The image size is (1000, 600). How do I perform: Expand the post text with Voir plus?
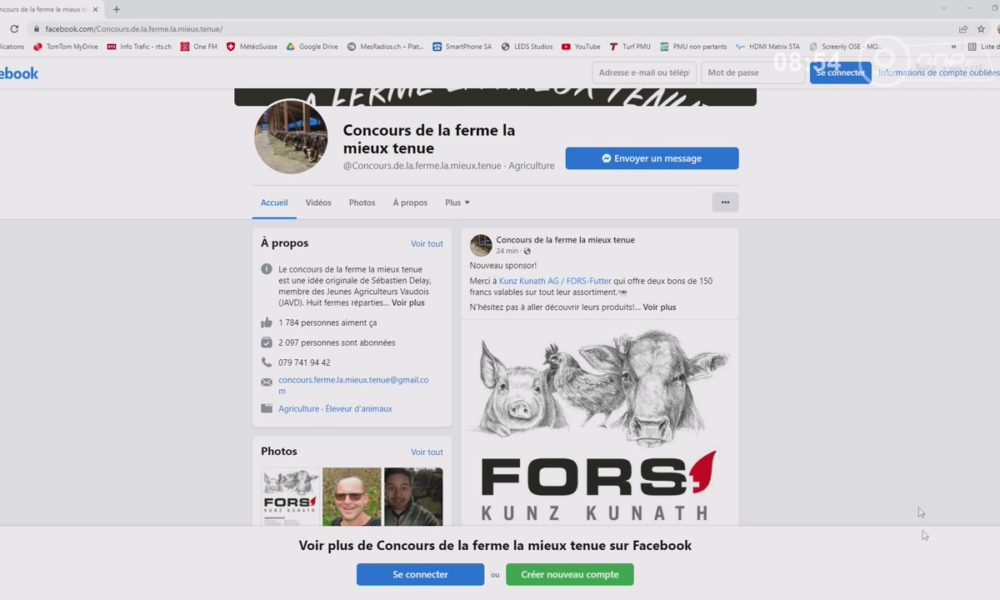(x=659, y=307)
